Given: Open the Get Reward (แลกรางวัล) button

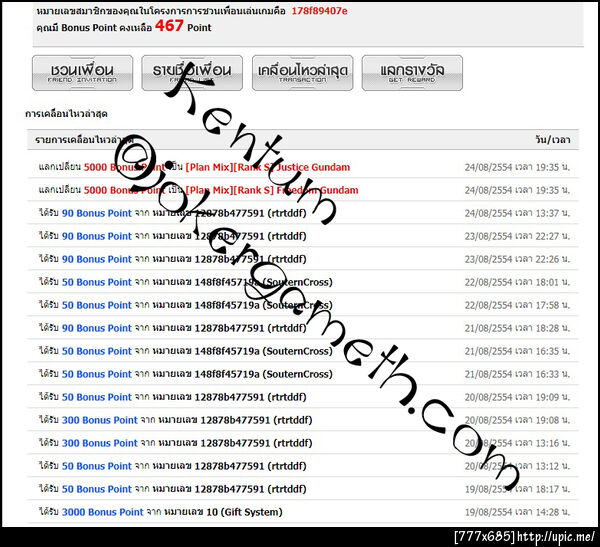Looking at the screenshot, I should 412,73.
